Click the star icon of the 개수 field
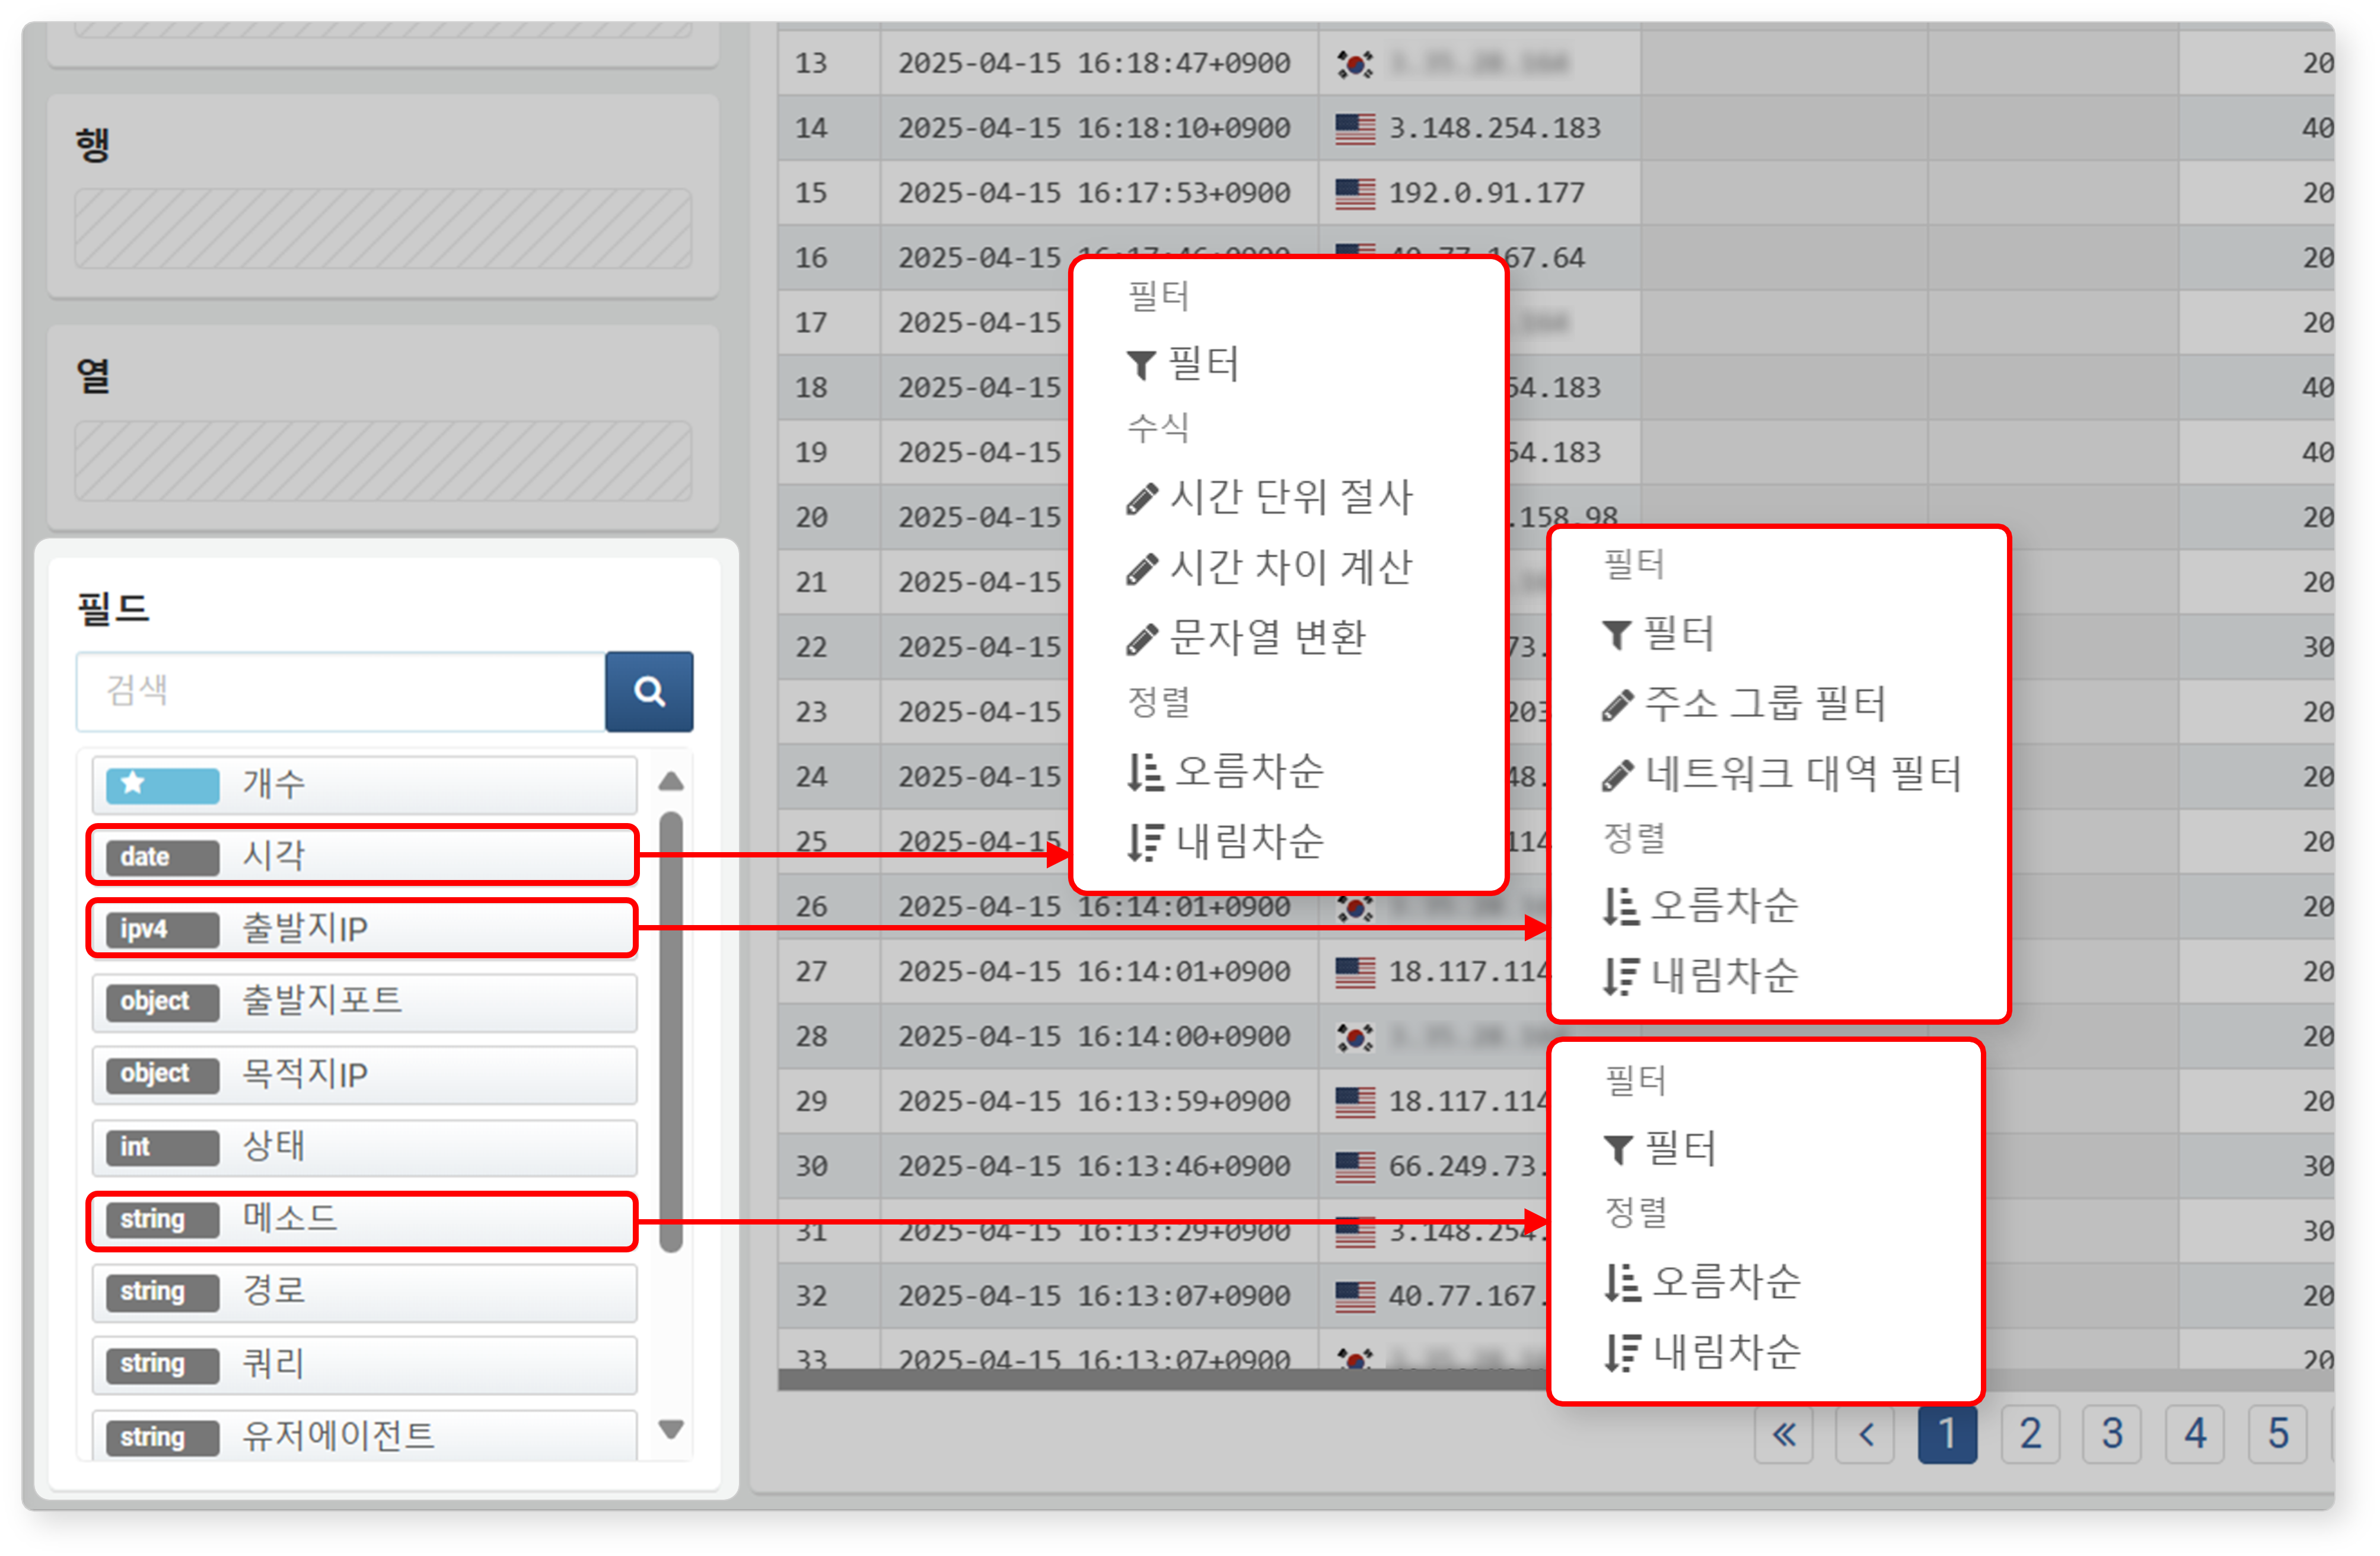2380x1556 pixels. pos(133,783)
